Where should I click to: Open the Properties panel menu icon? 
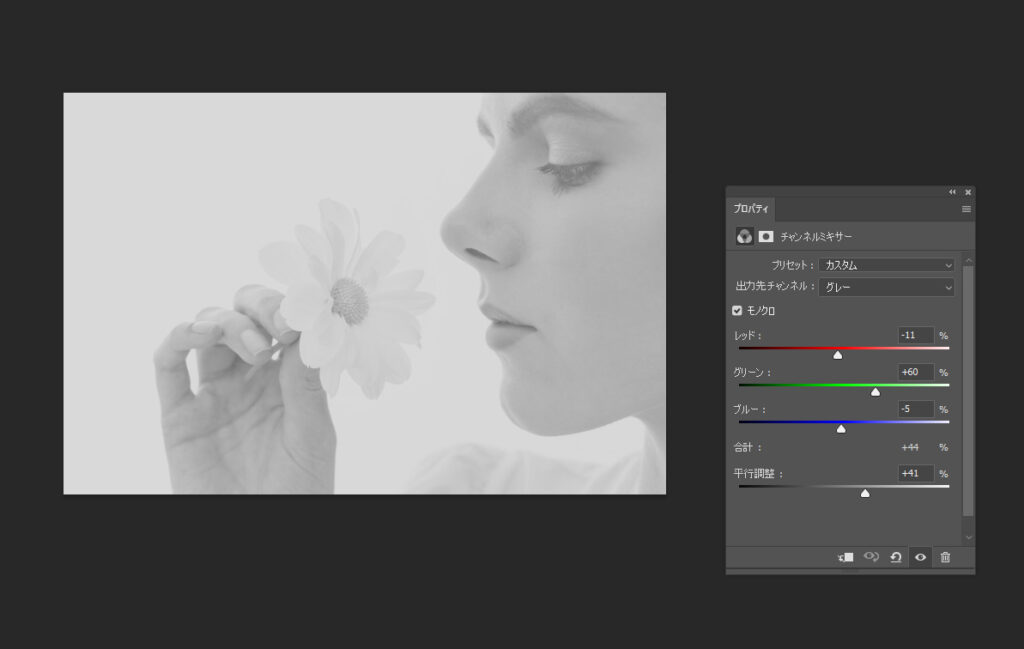pyautogui.click(x=966, y=209)
